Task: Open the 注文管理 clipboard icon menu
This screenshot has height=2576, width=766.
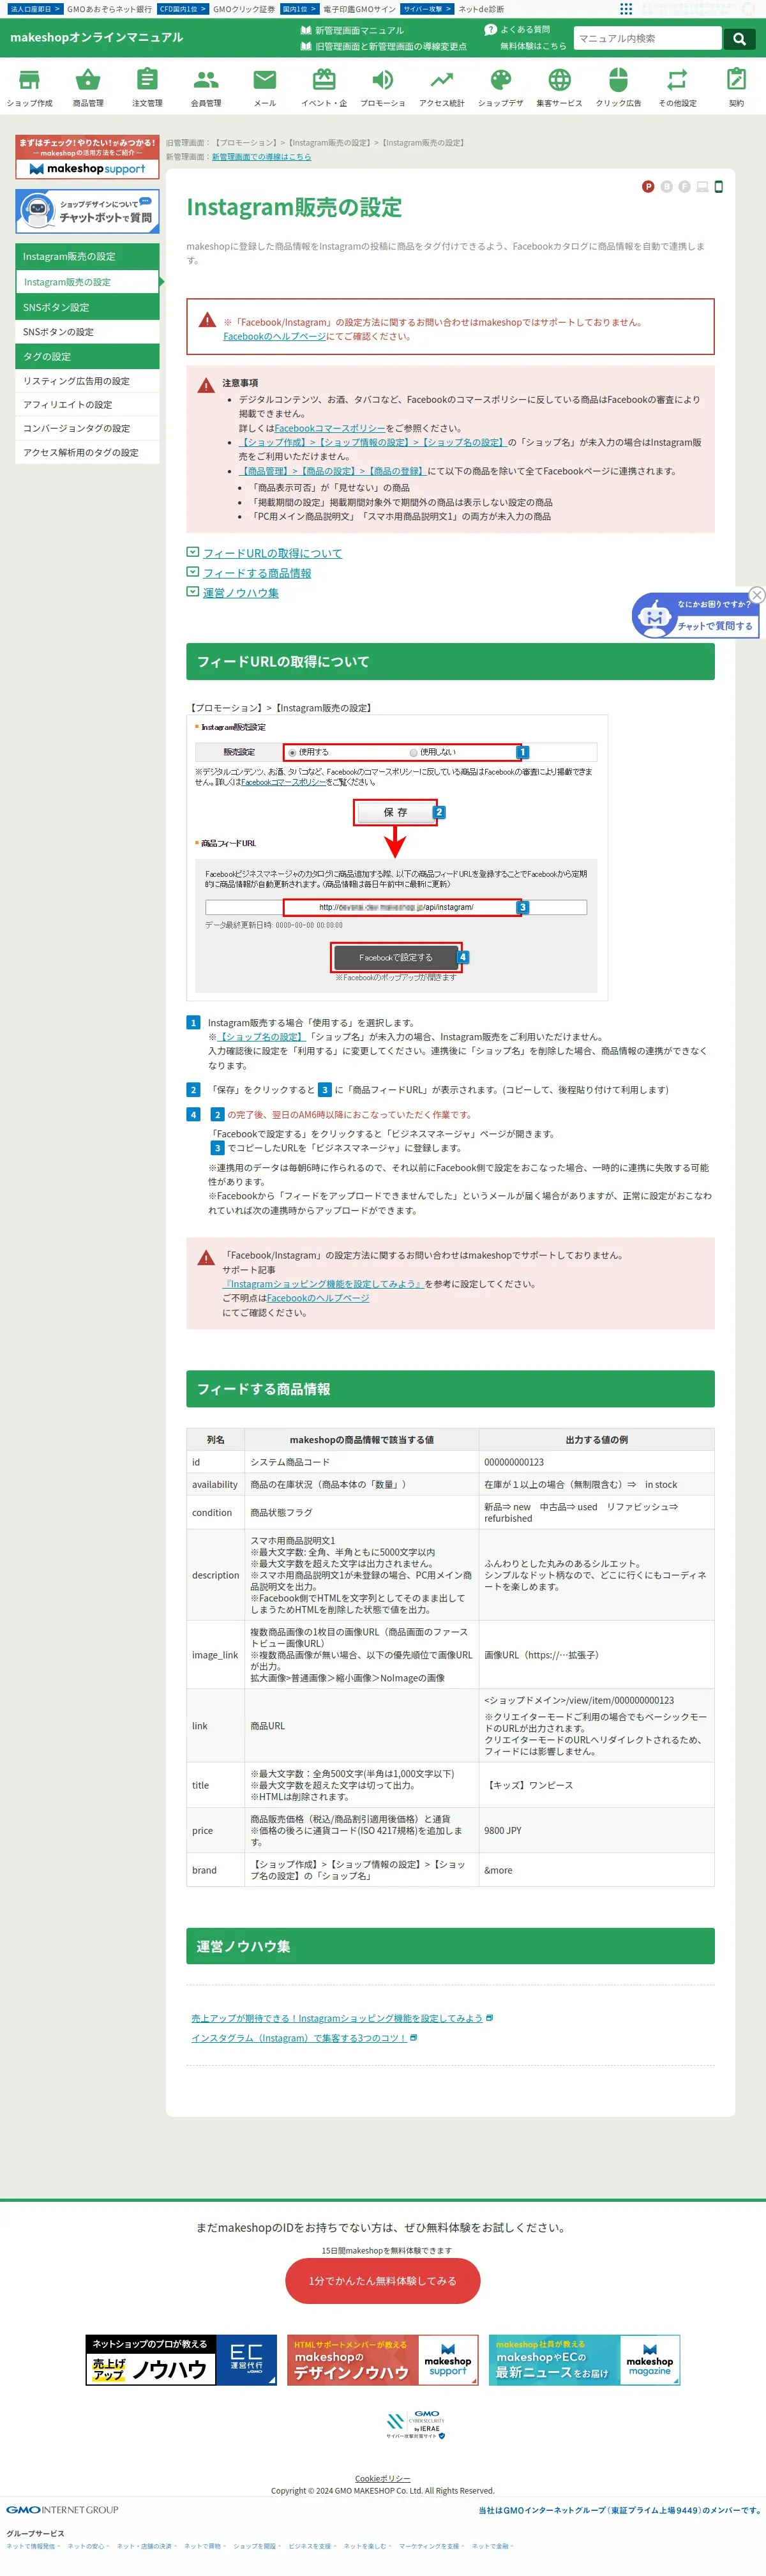Action: pyautogui.click(x=147, y=88)
